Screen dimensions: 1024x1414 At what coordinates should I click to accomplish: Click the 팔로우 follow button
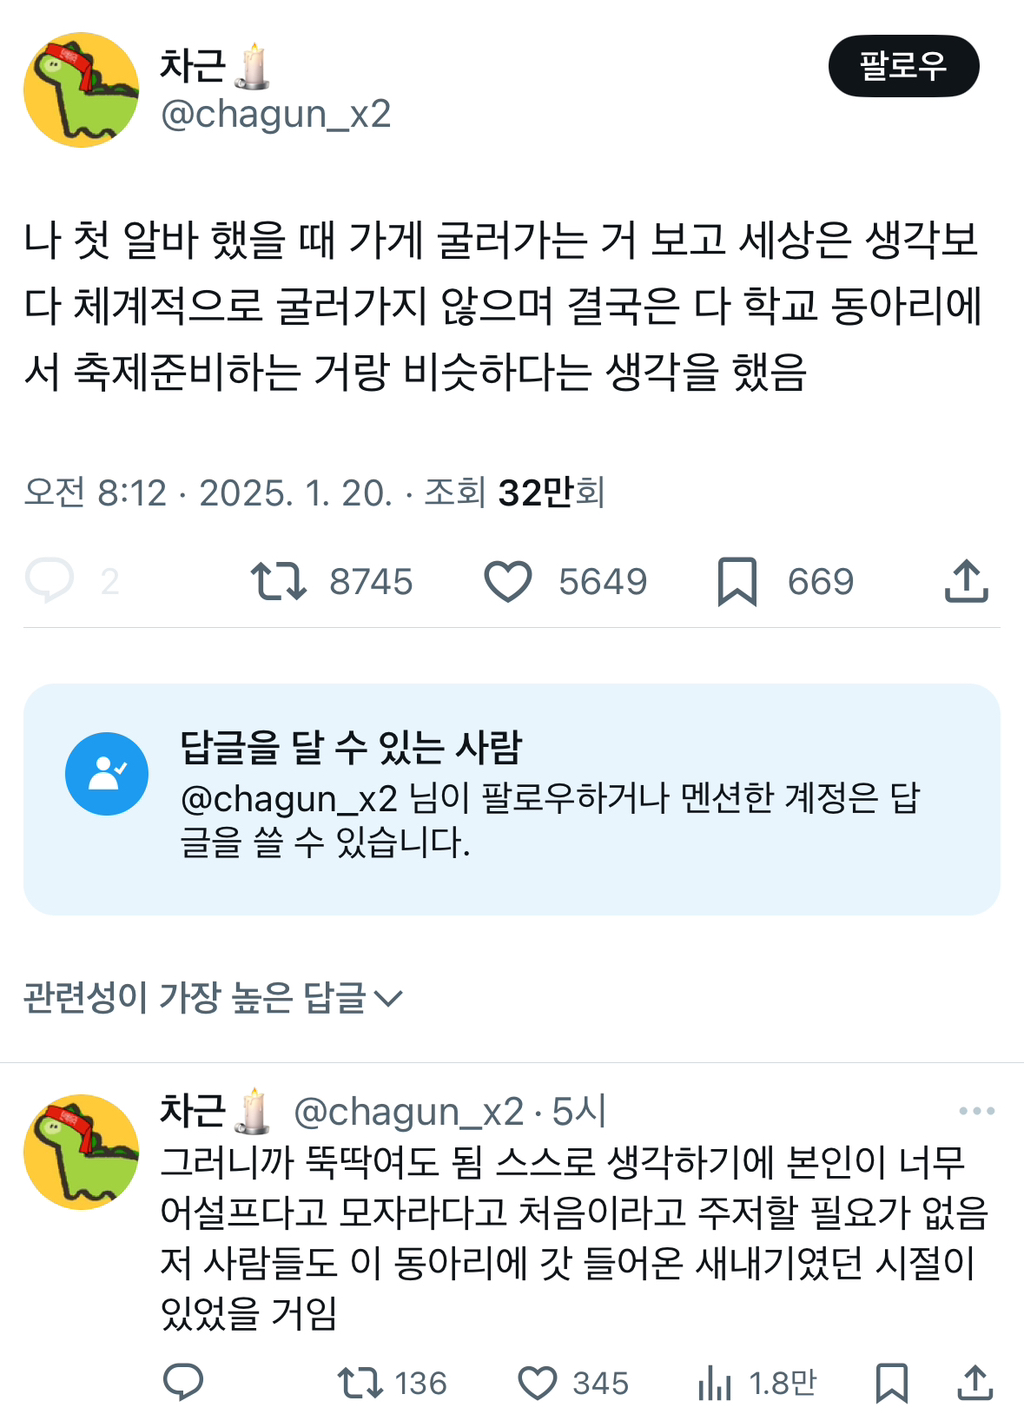coord(903,66)
